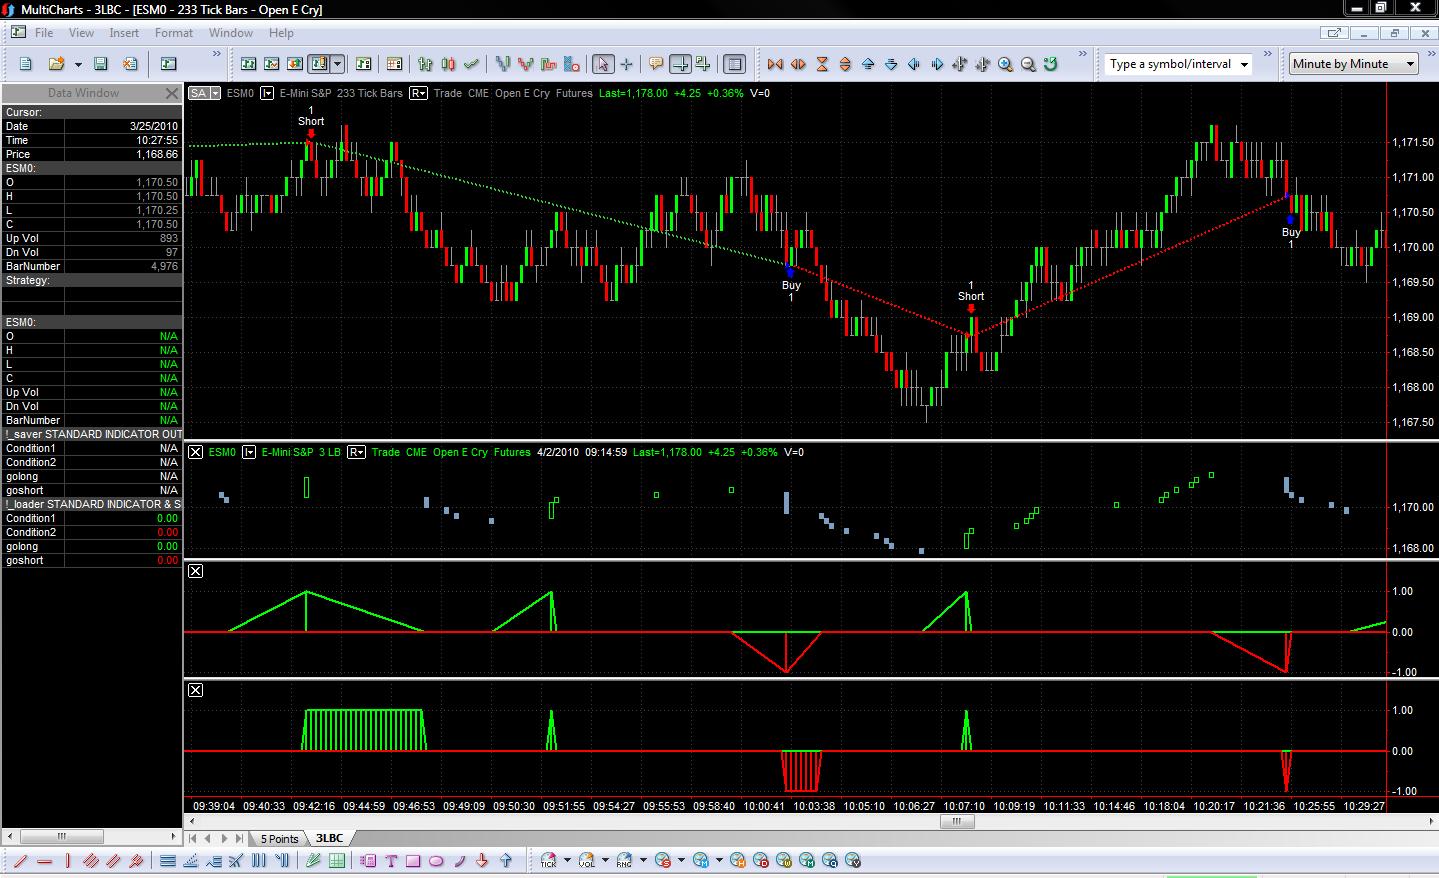Screen dimensions: 1439x878
Task: Open the Insert menu
Action: (x=124, y=33)
